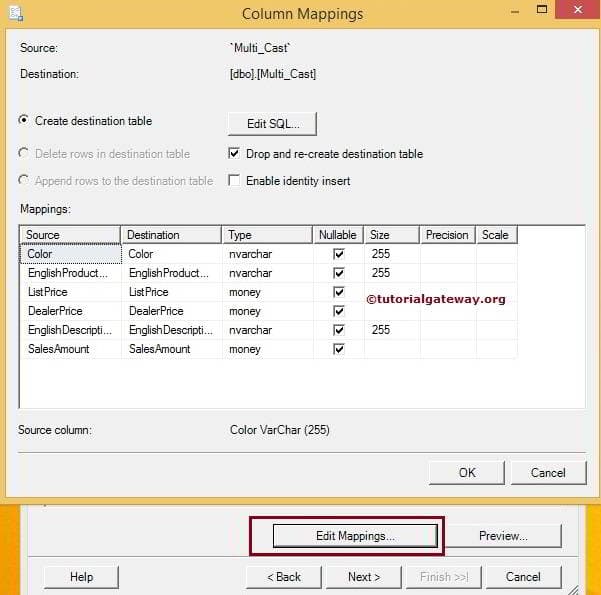The image size is (601, 595).
Task: Go Back in the wizard window
Action: click(284, 577)
